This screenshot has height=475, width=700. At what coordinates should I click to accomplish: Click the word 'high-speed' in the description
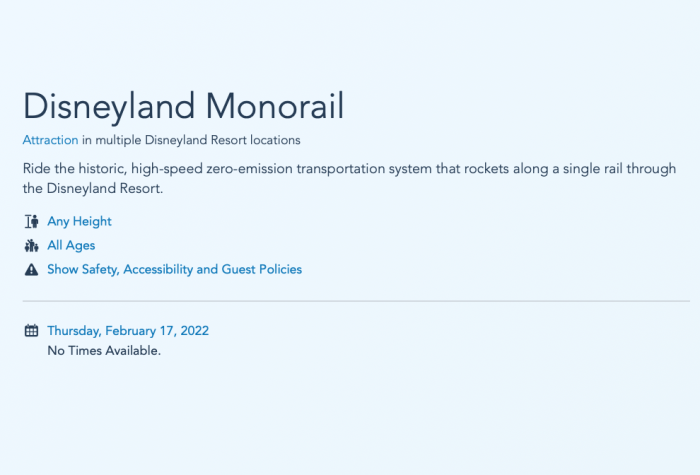click(x=167, y=170)
